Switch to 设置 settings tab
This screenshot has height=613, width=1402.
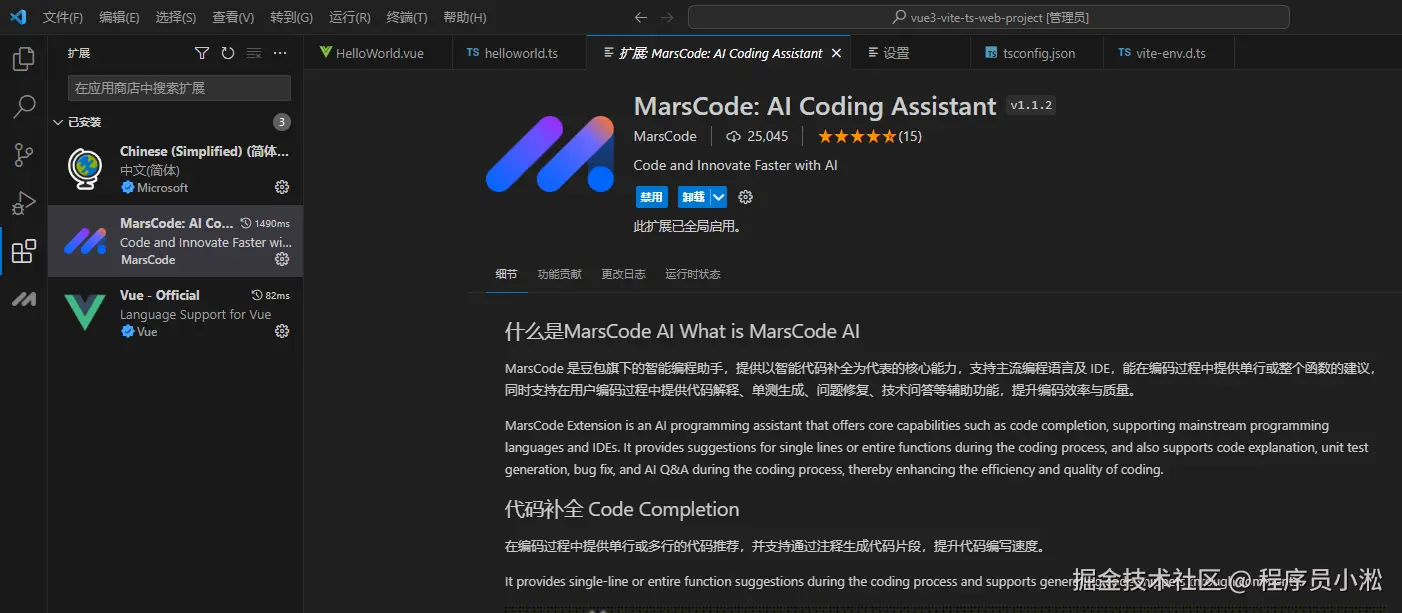tap(910, 53)
